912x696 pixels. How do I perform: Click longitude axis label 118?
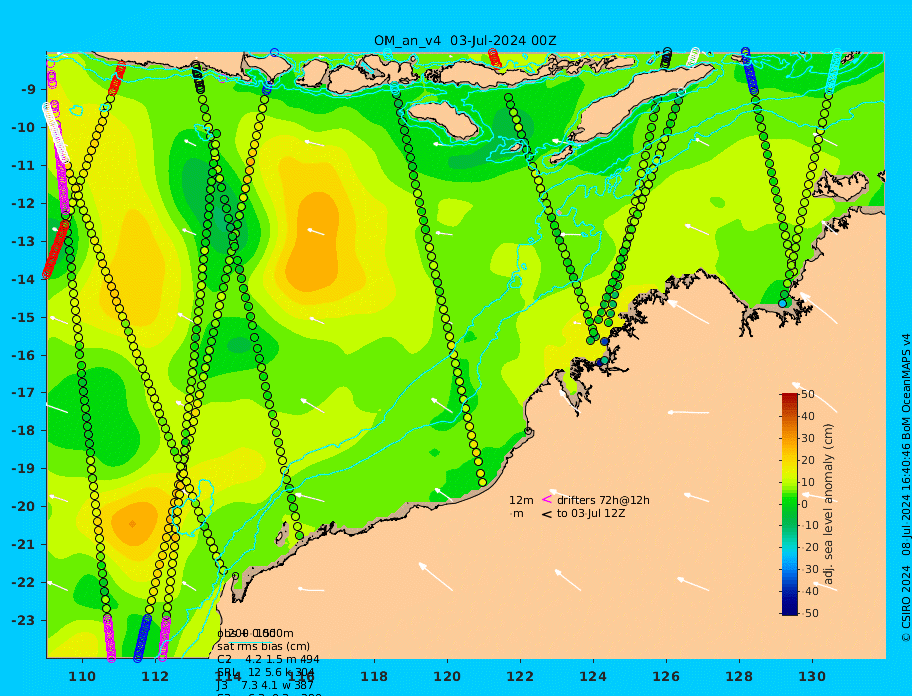pos(374,676)
